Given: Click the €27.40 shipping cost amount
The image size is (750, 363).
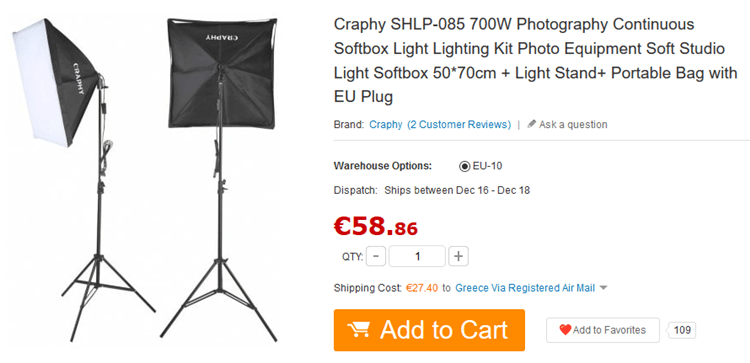Looking at the screenshot, I should pyautogui.click(x=422, y=288).
